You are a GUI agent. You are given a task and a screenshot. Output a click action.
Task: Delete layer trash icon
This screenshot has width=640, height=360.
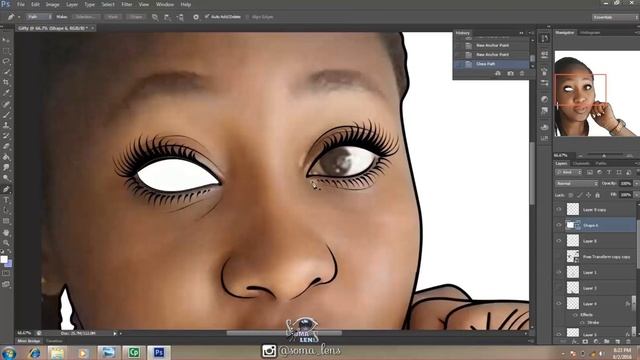628,341
